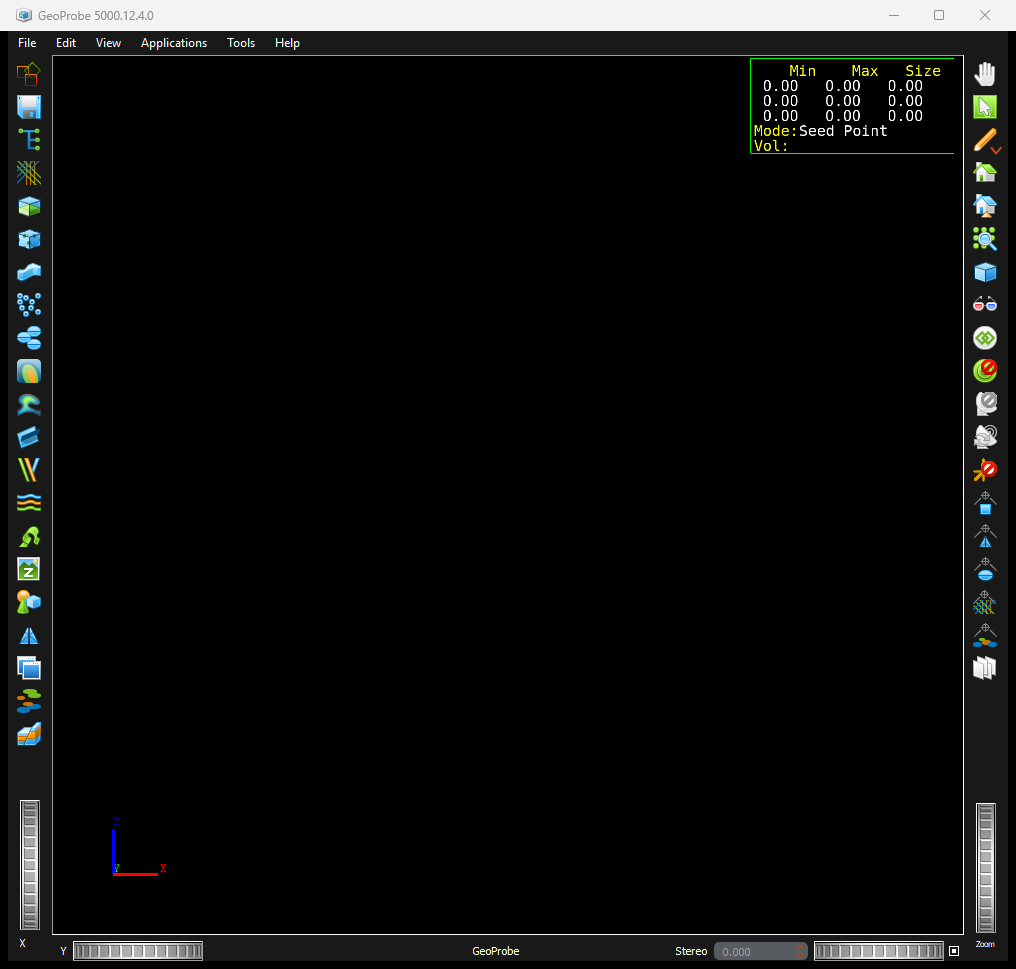Open the Z landscape image icon
1016x969 pixels.
pos(29,570)
